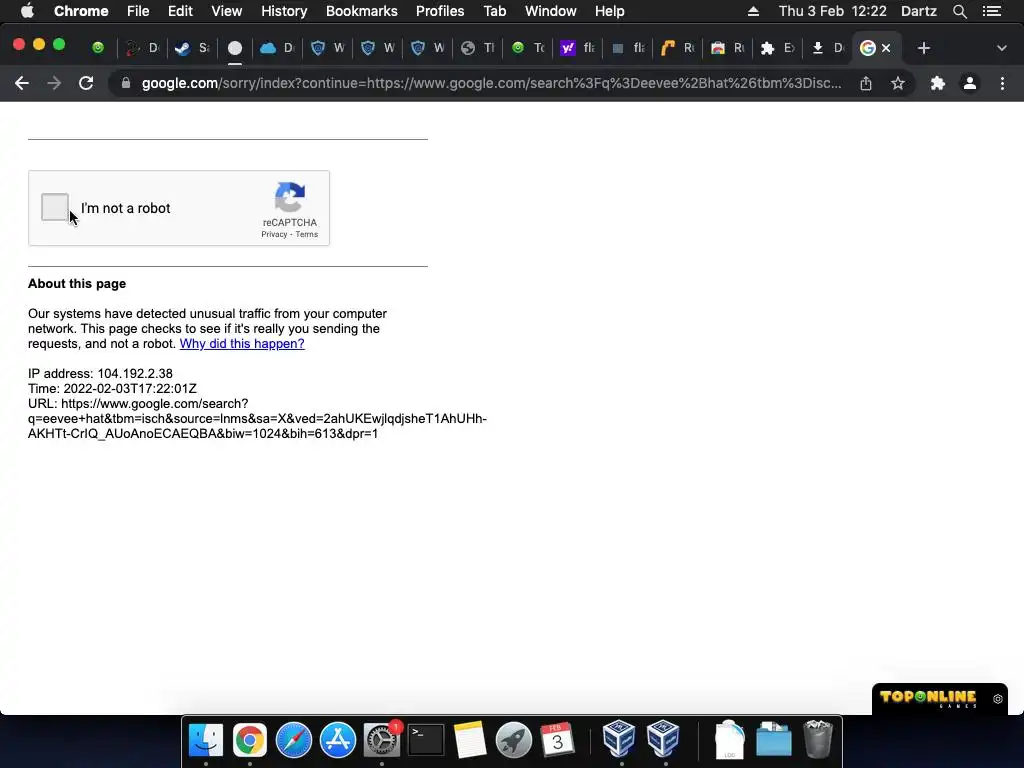Close the active Google tab
This screenshot has width=1024, height=768.
click(x=886, y=48)
